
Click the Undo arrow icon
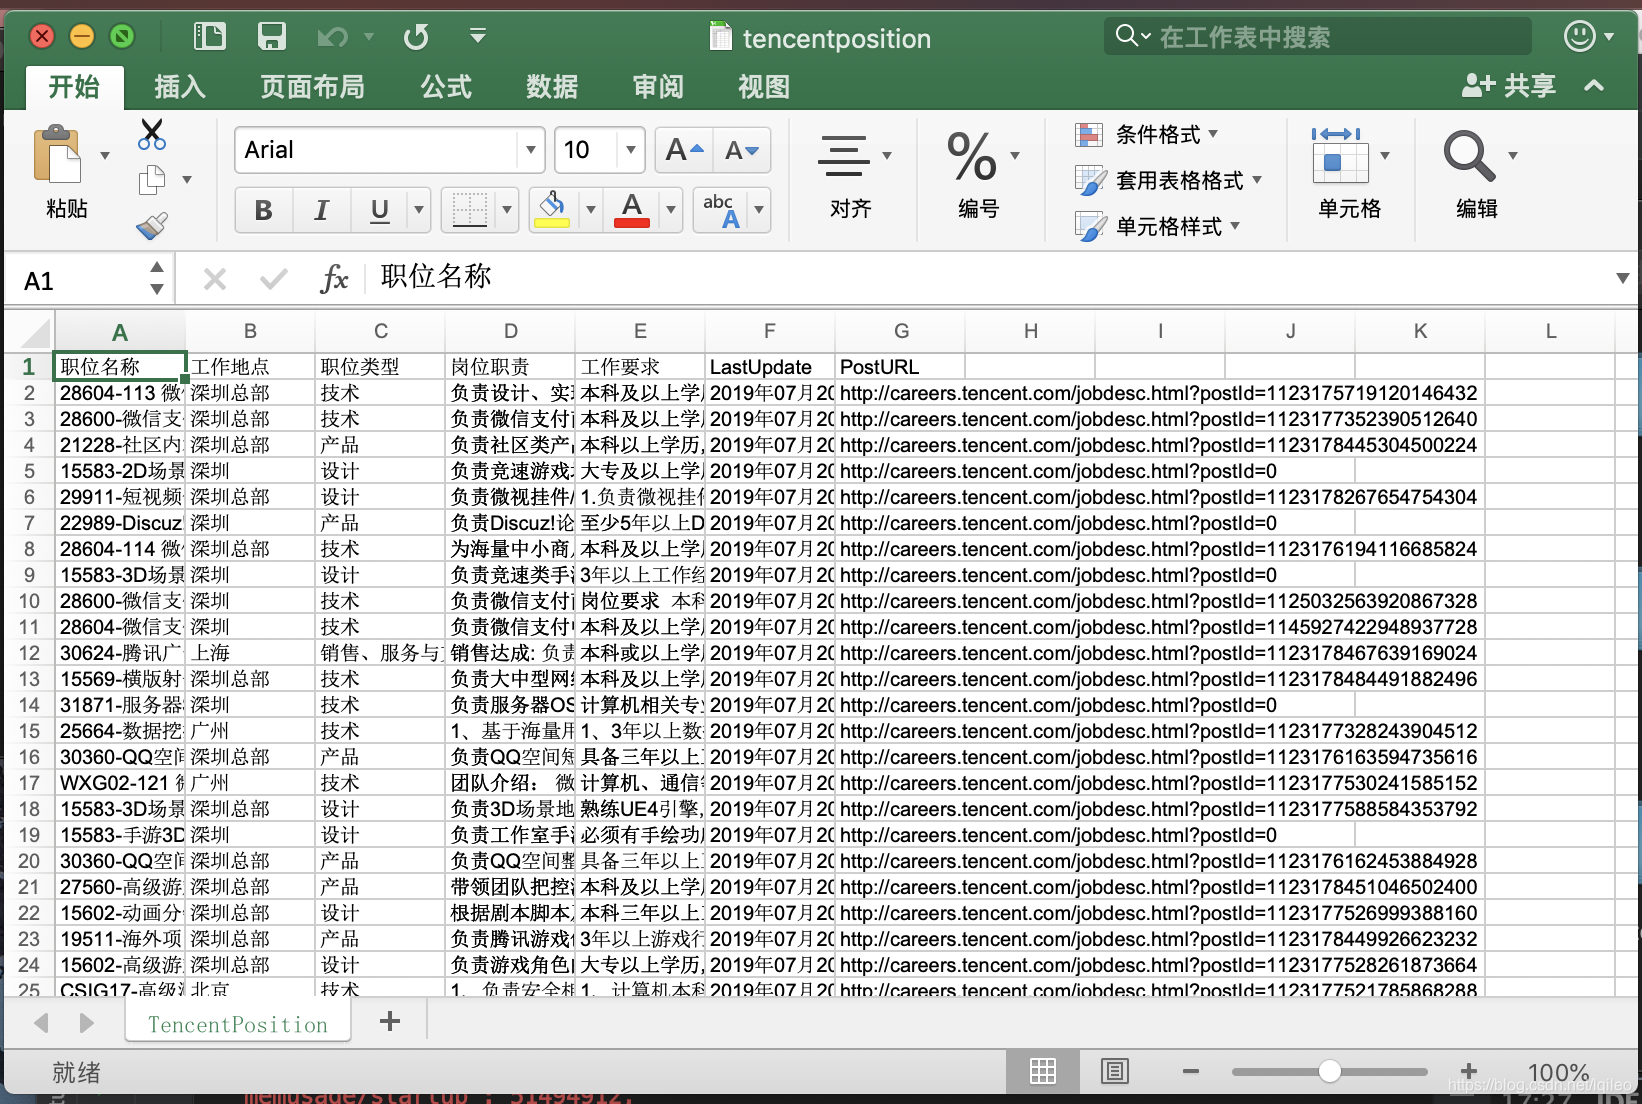click(332, 37)
